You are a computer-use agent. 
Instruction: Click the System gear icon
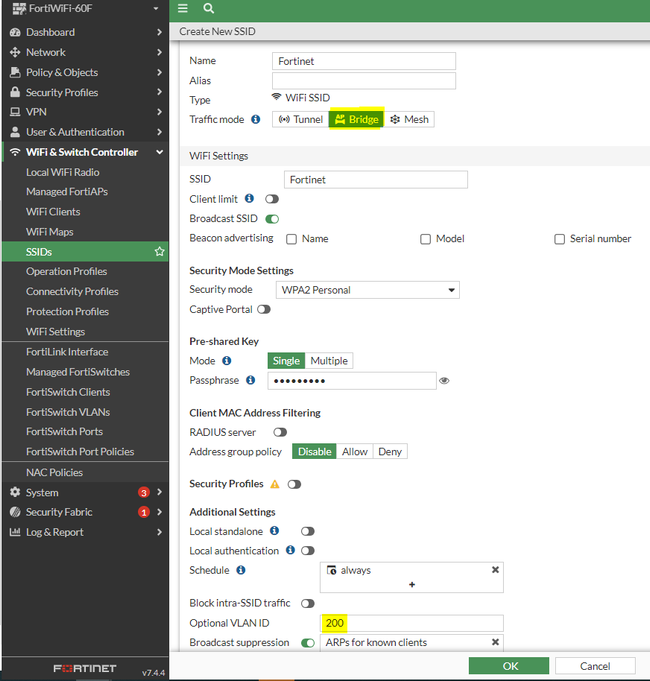15,492
